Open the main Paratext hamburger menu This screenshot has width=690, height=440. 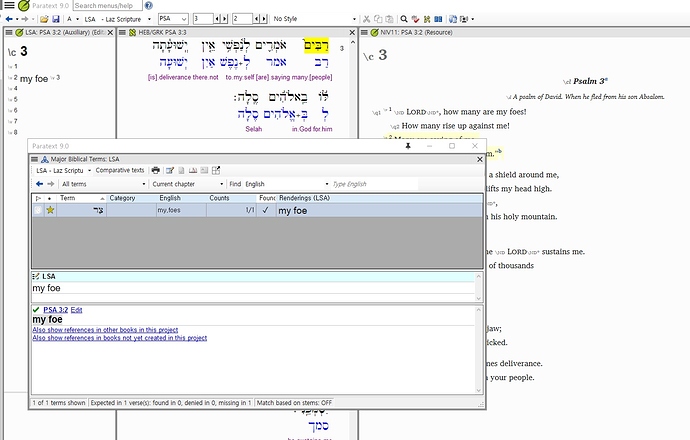9,6
